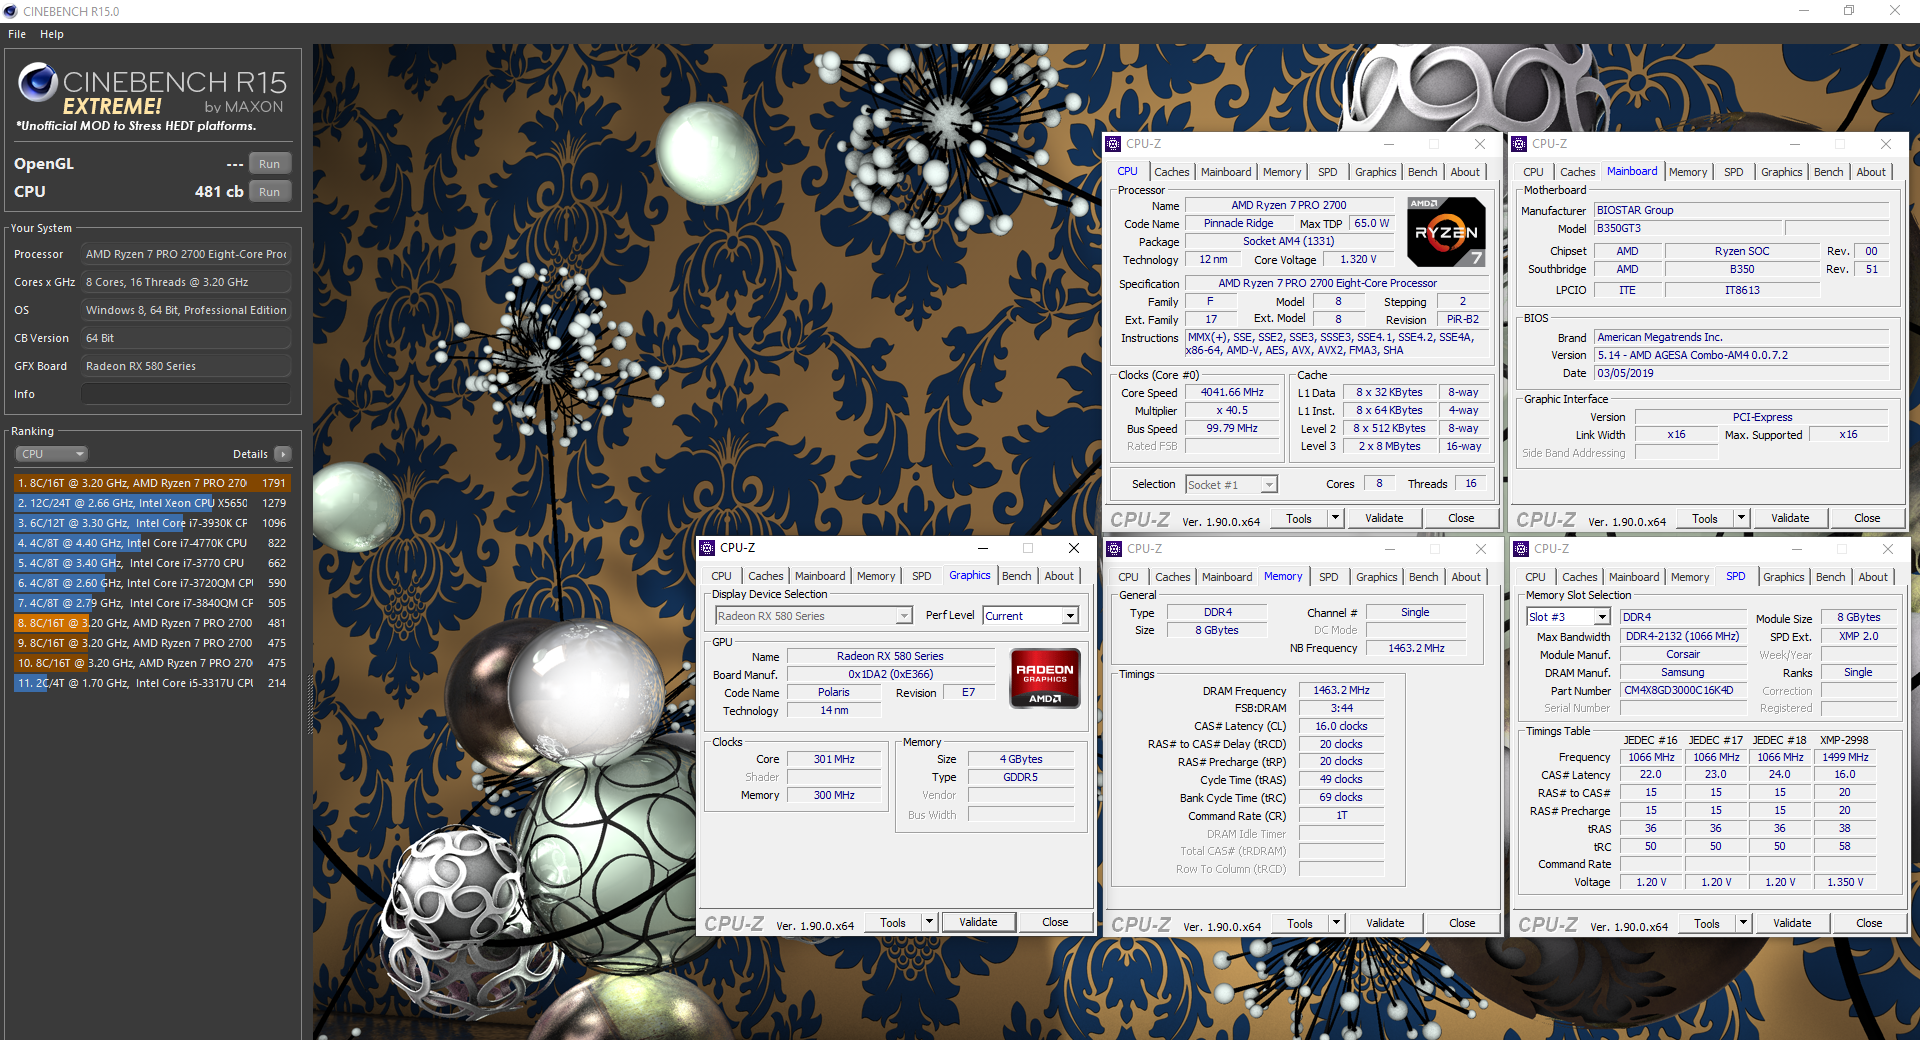Image resolution: width=1920 pixels, height=1040 pixels.
Task: Select ranking row 1 with score 1791
Action: point(152,483)
